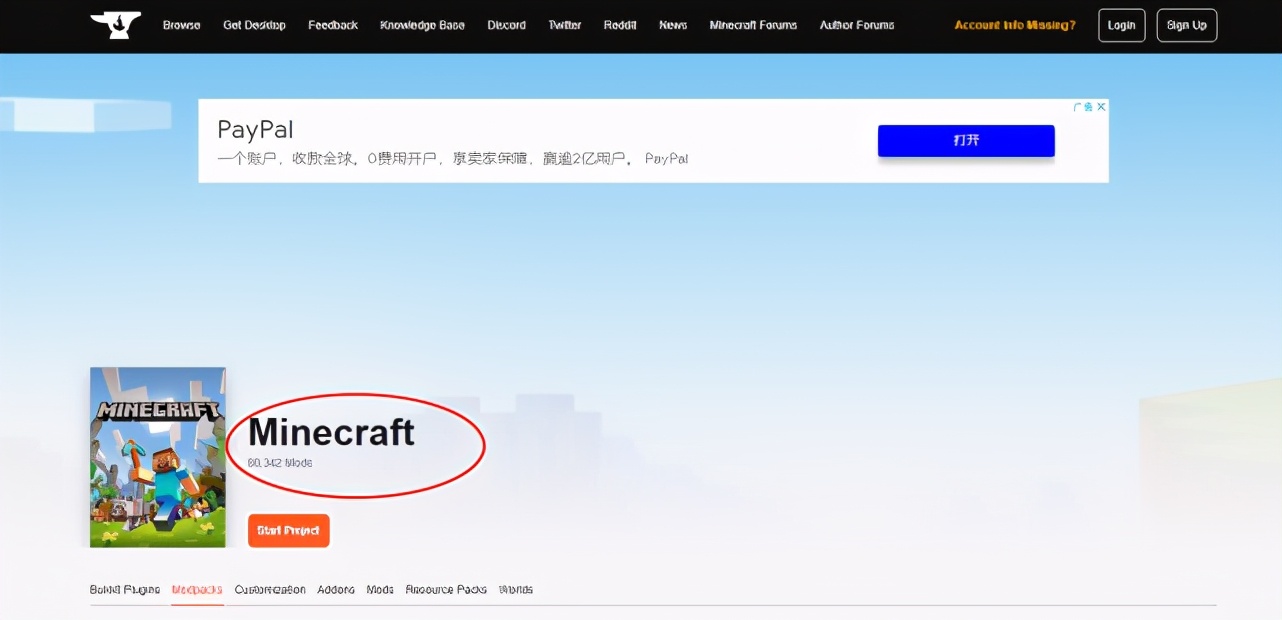This screenshot has width=1282, height=620.
Task: Click the Sign Up button
Action: pyautogui.click(x=1187, y=25)
